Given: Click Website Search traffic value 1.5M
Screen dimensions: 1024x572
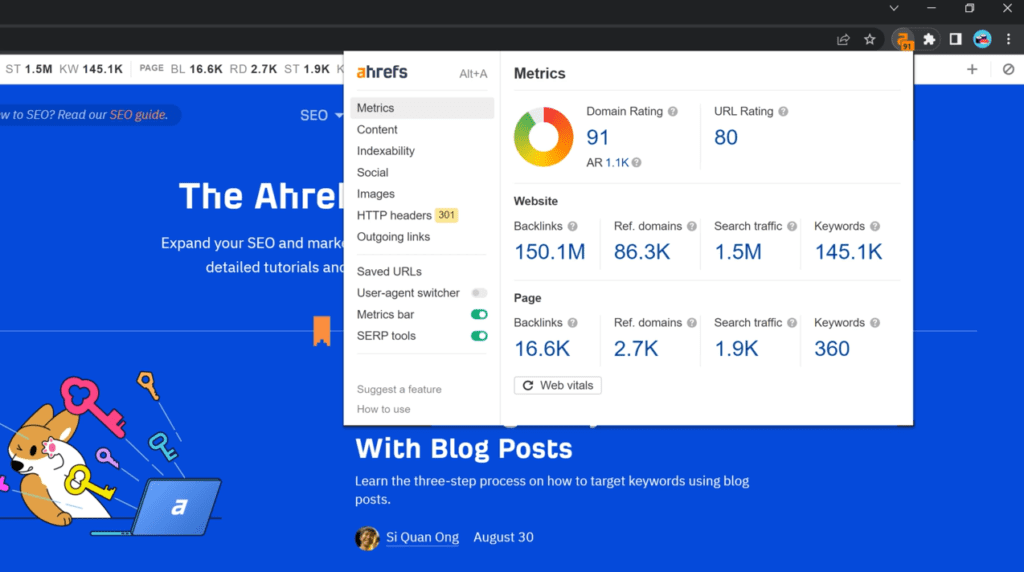Looking at the screenshot, I should pos(738,252).
